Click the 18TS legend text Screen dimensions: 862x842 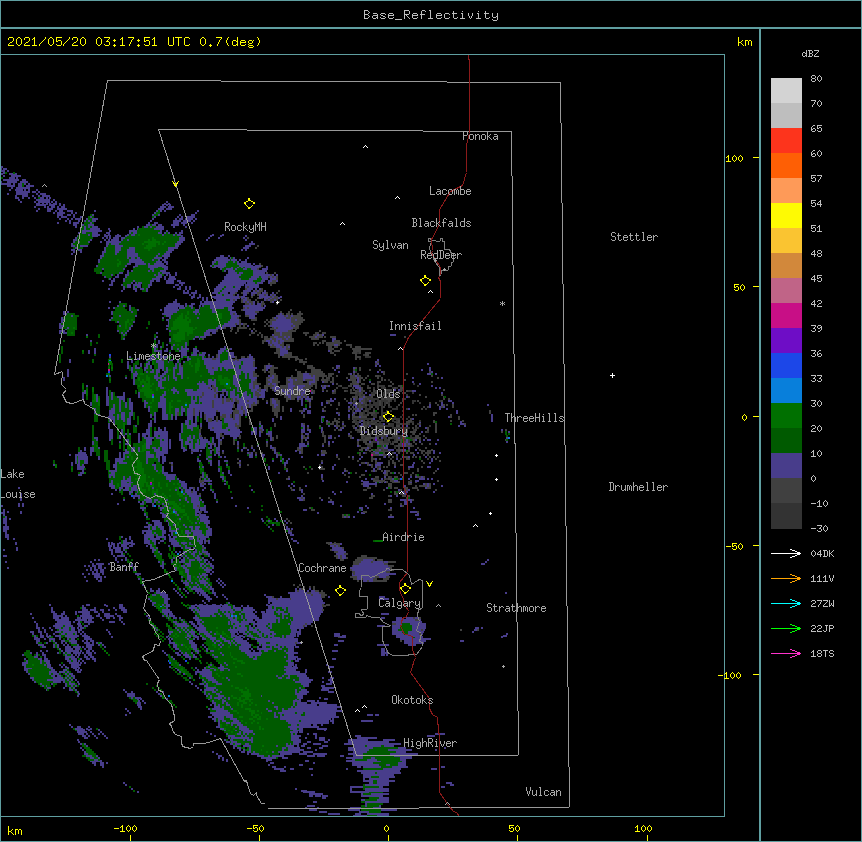pyautogui.click(x=822, y=653)
